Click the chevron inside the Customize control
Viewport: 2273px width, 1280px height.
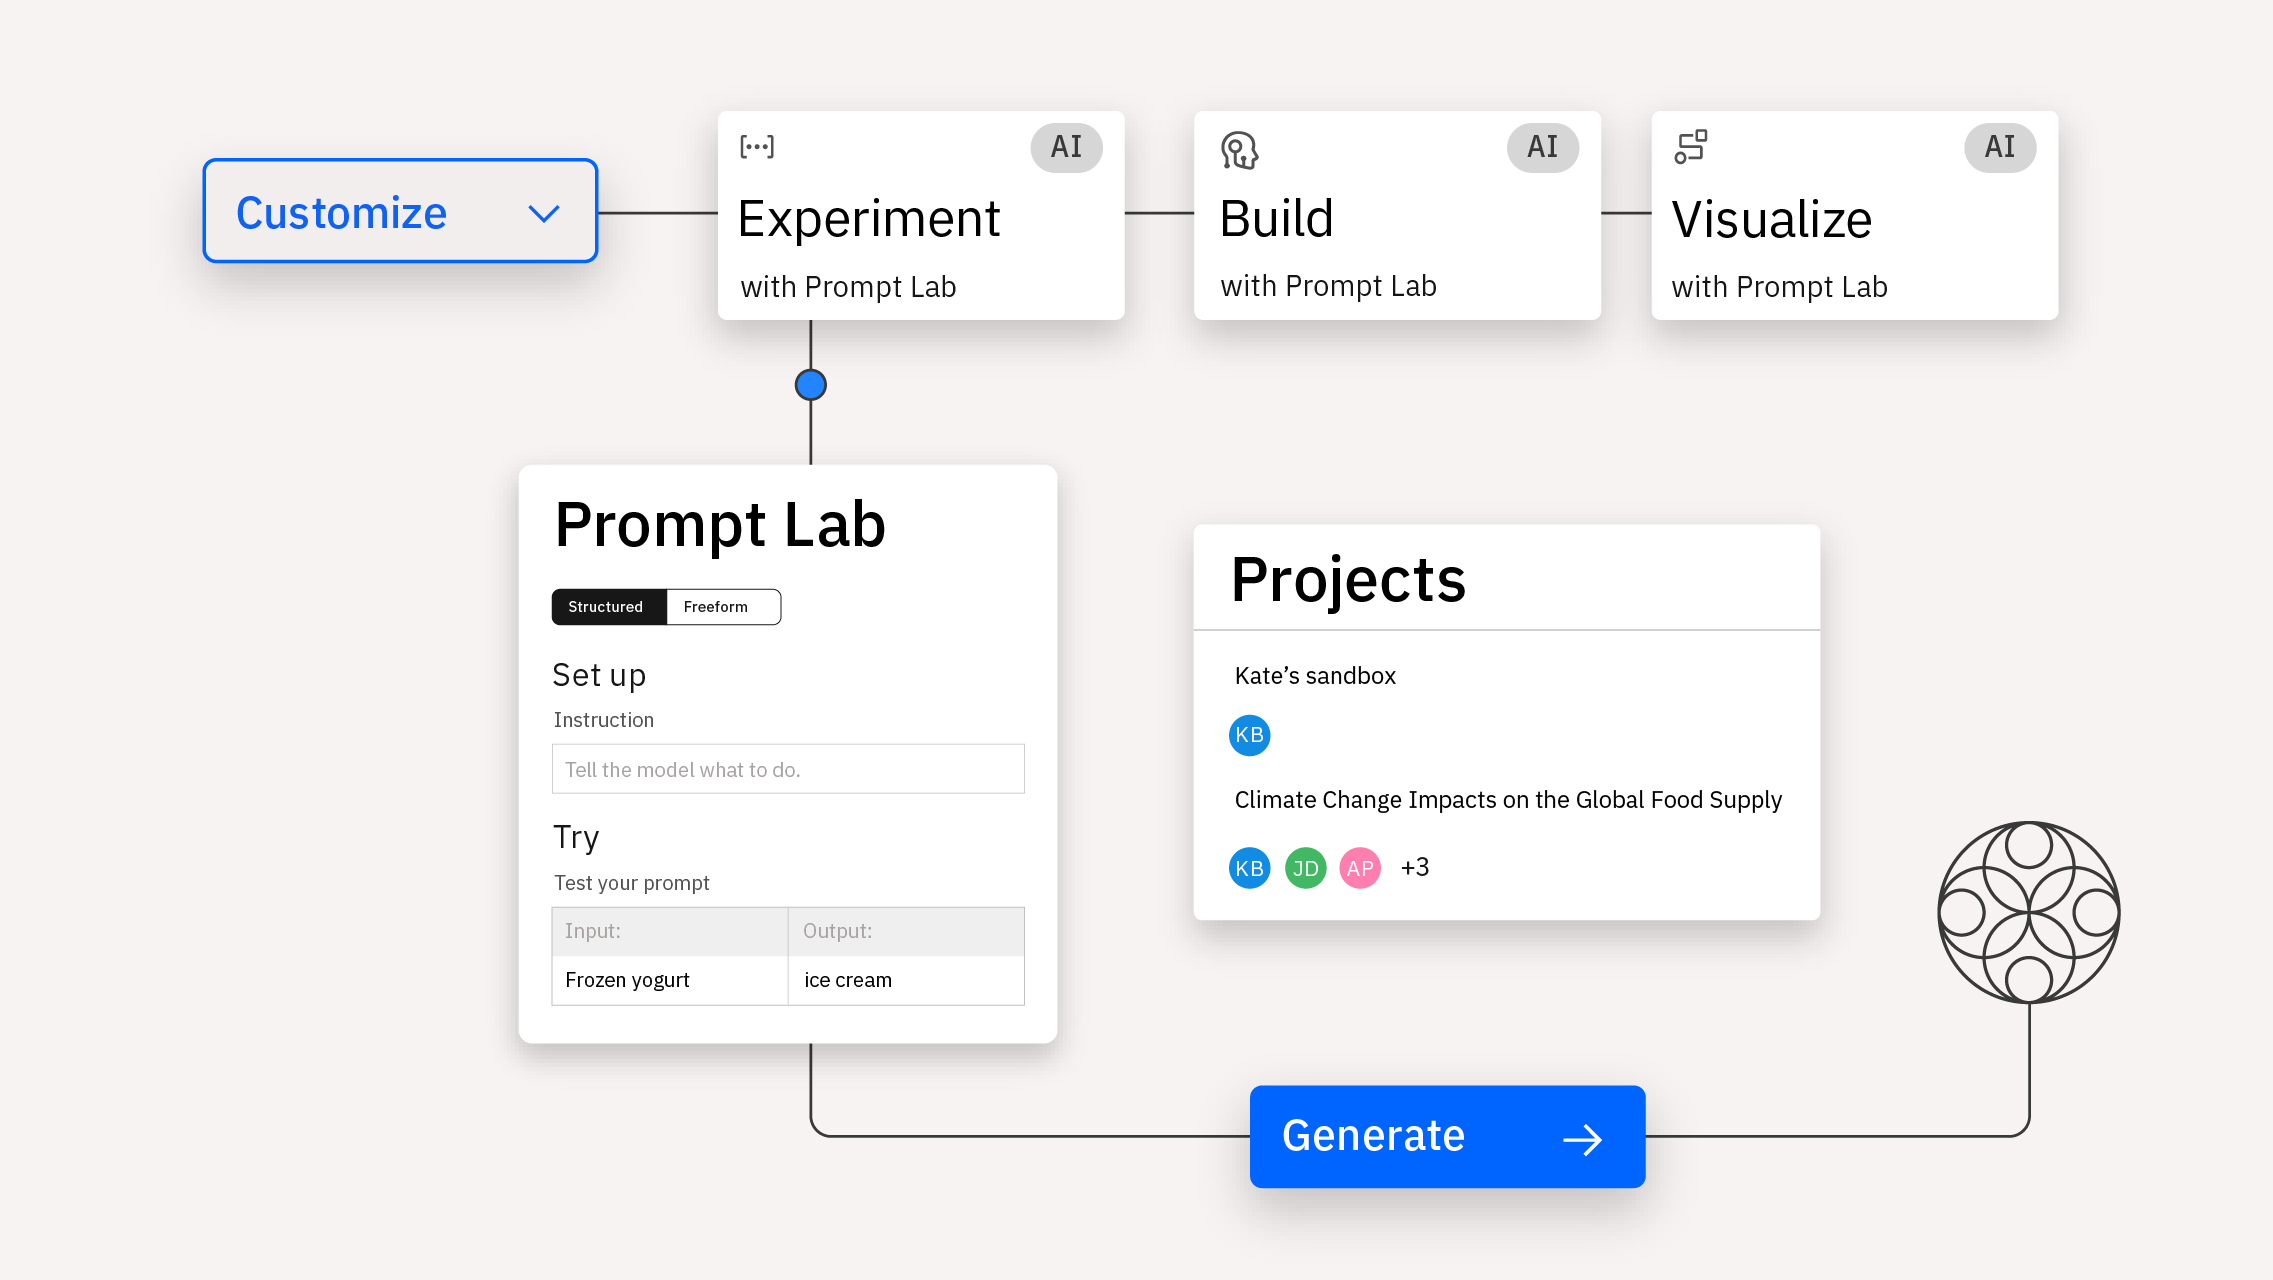pos(543,213)
